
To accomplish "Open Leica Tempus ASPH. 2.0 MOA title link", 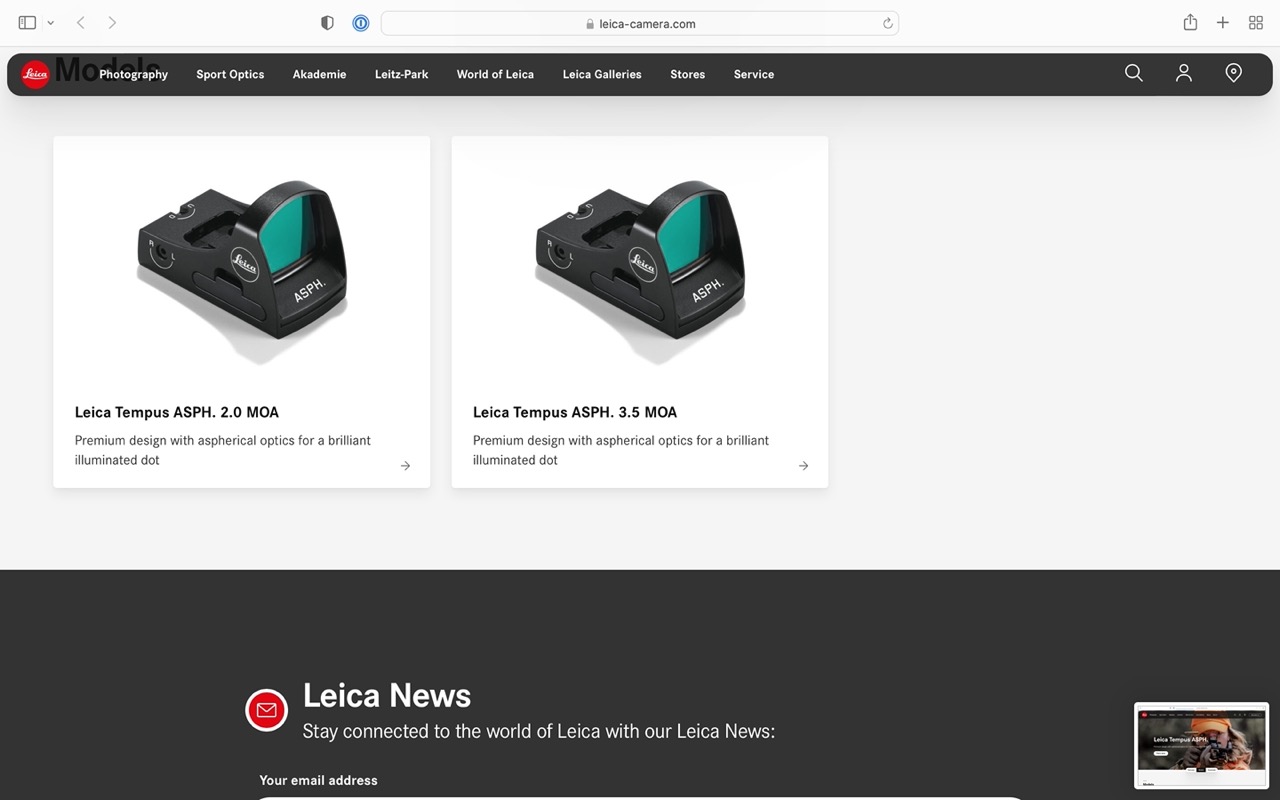I will click(x=177, y=412).
